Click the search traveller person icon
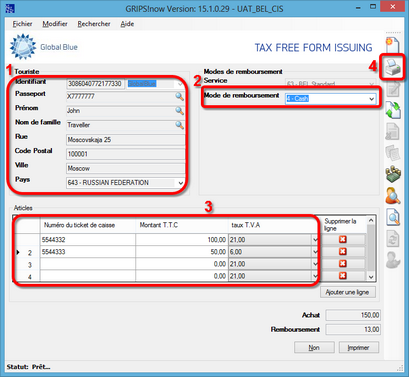409x377 pixels. point(393,196)
